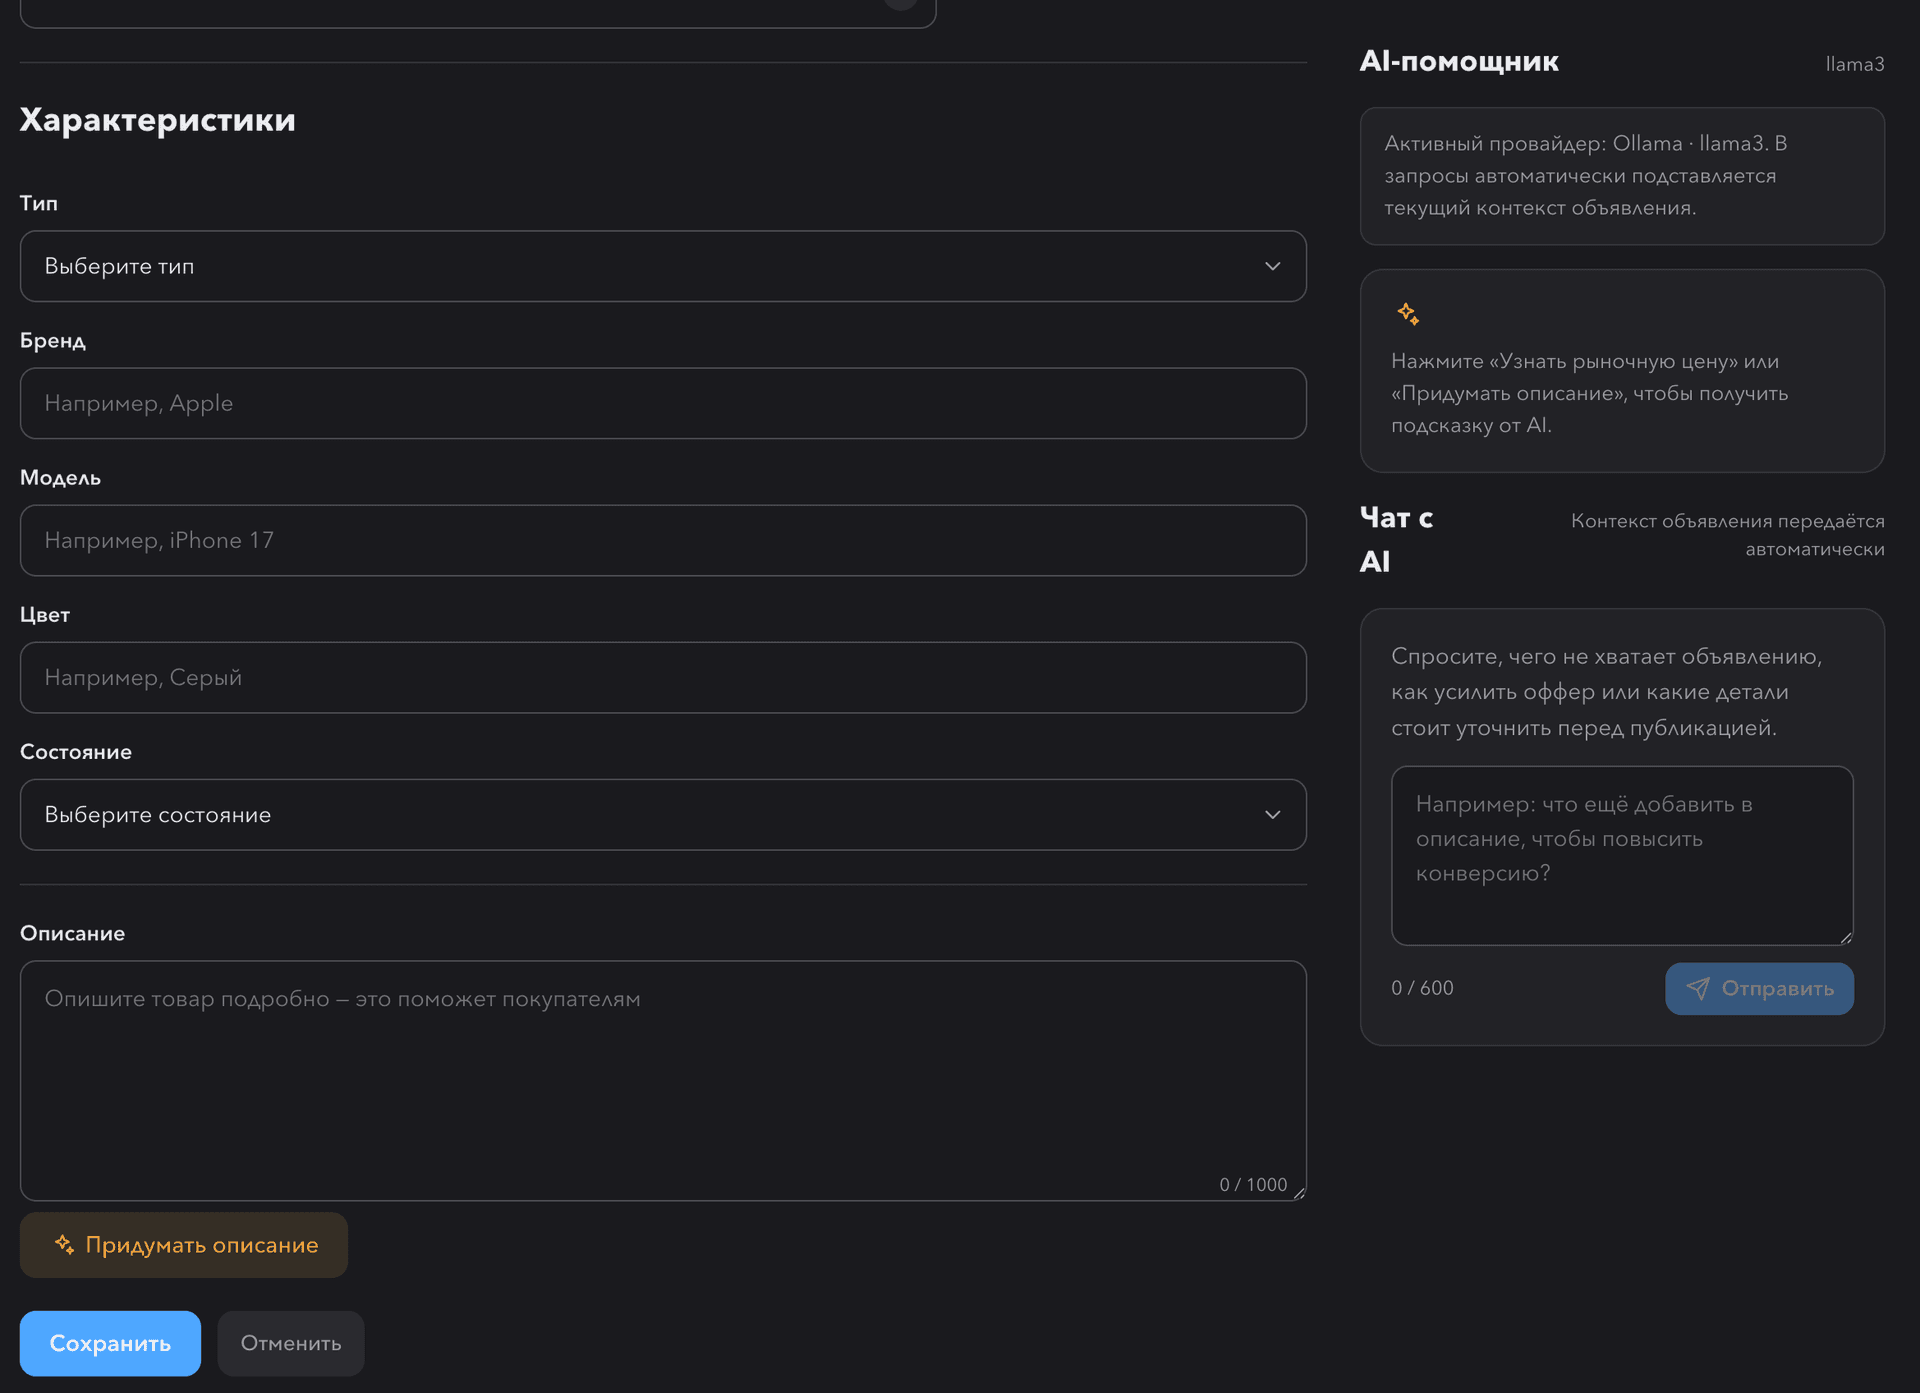Click the AI chat message textarea
The image size is (1920, 1393).
pyautogui.click(x=1622, y=856)
